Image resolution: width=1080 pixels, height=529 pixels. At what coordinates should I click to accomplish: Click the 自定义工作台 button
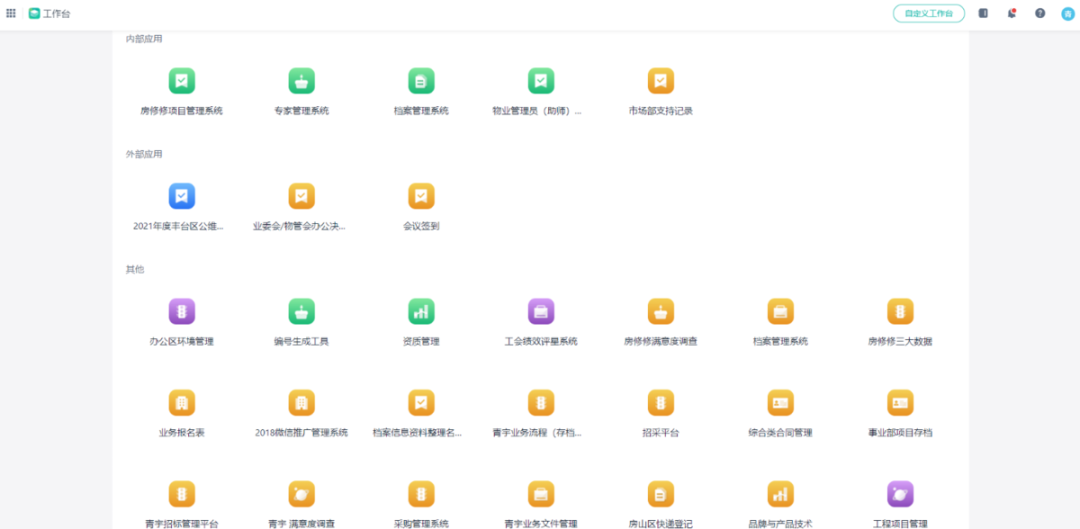[x=928, y=13]
